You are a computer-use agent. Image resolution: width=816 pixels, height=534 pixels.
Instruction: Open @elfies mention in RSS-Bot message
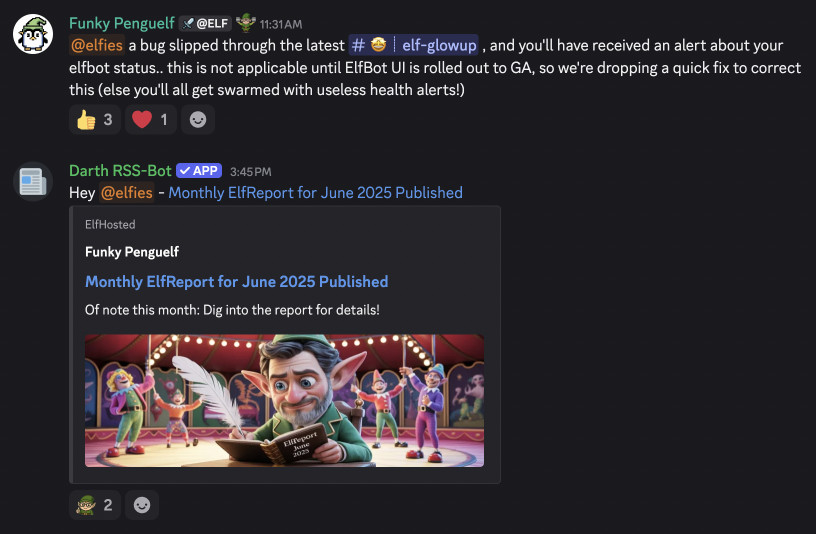tap(126, 193)
